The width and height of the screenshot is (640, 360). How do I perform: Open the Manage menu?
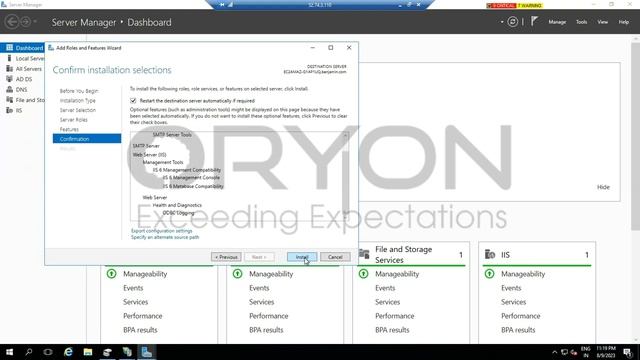point(557,22)
